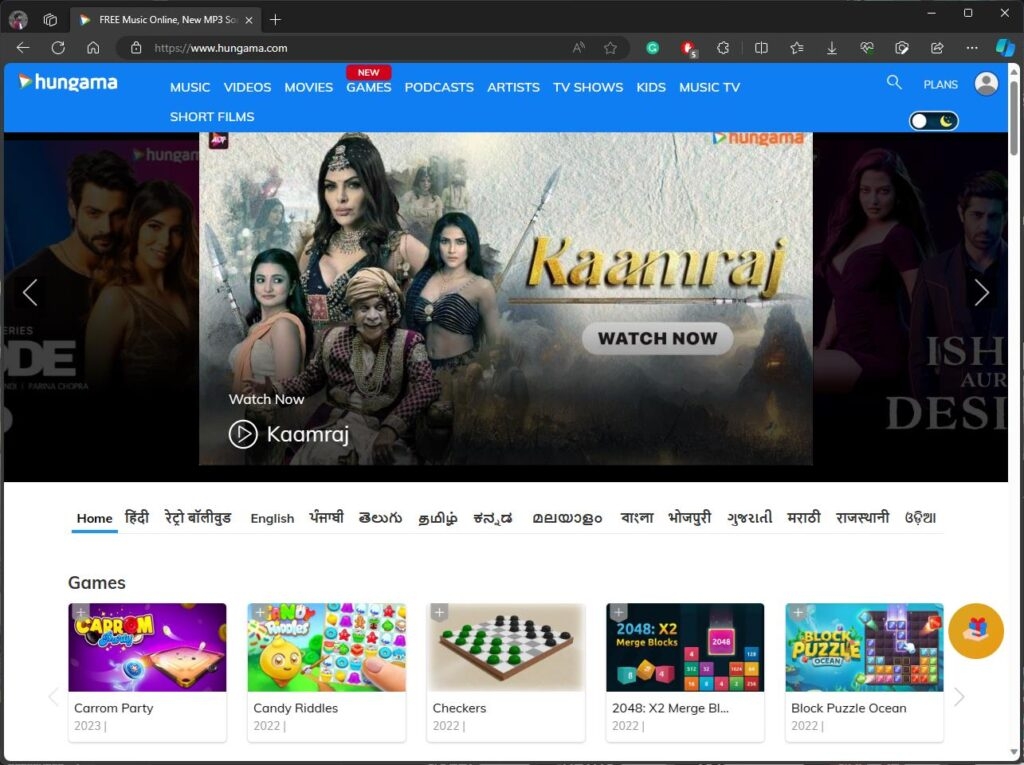Open tab actions menu icon

click(50, 20)
